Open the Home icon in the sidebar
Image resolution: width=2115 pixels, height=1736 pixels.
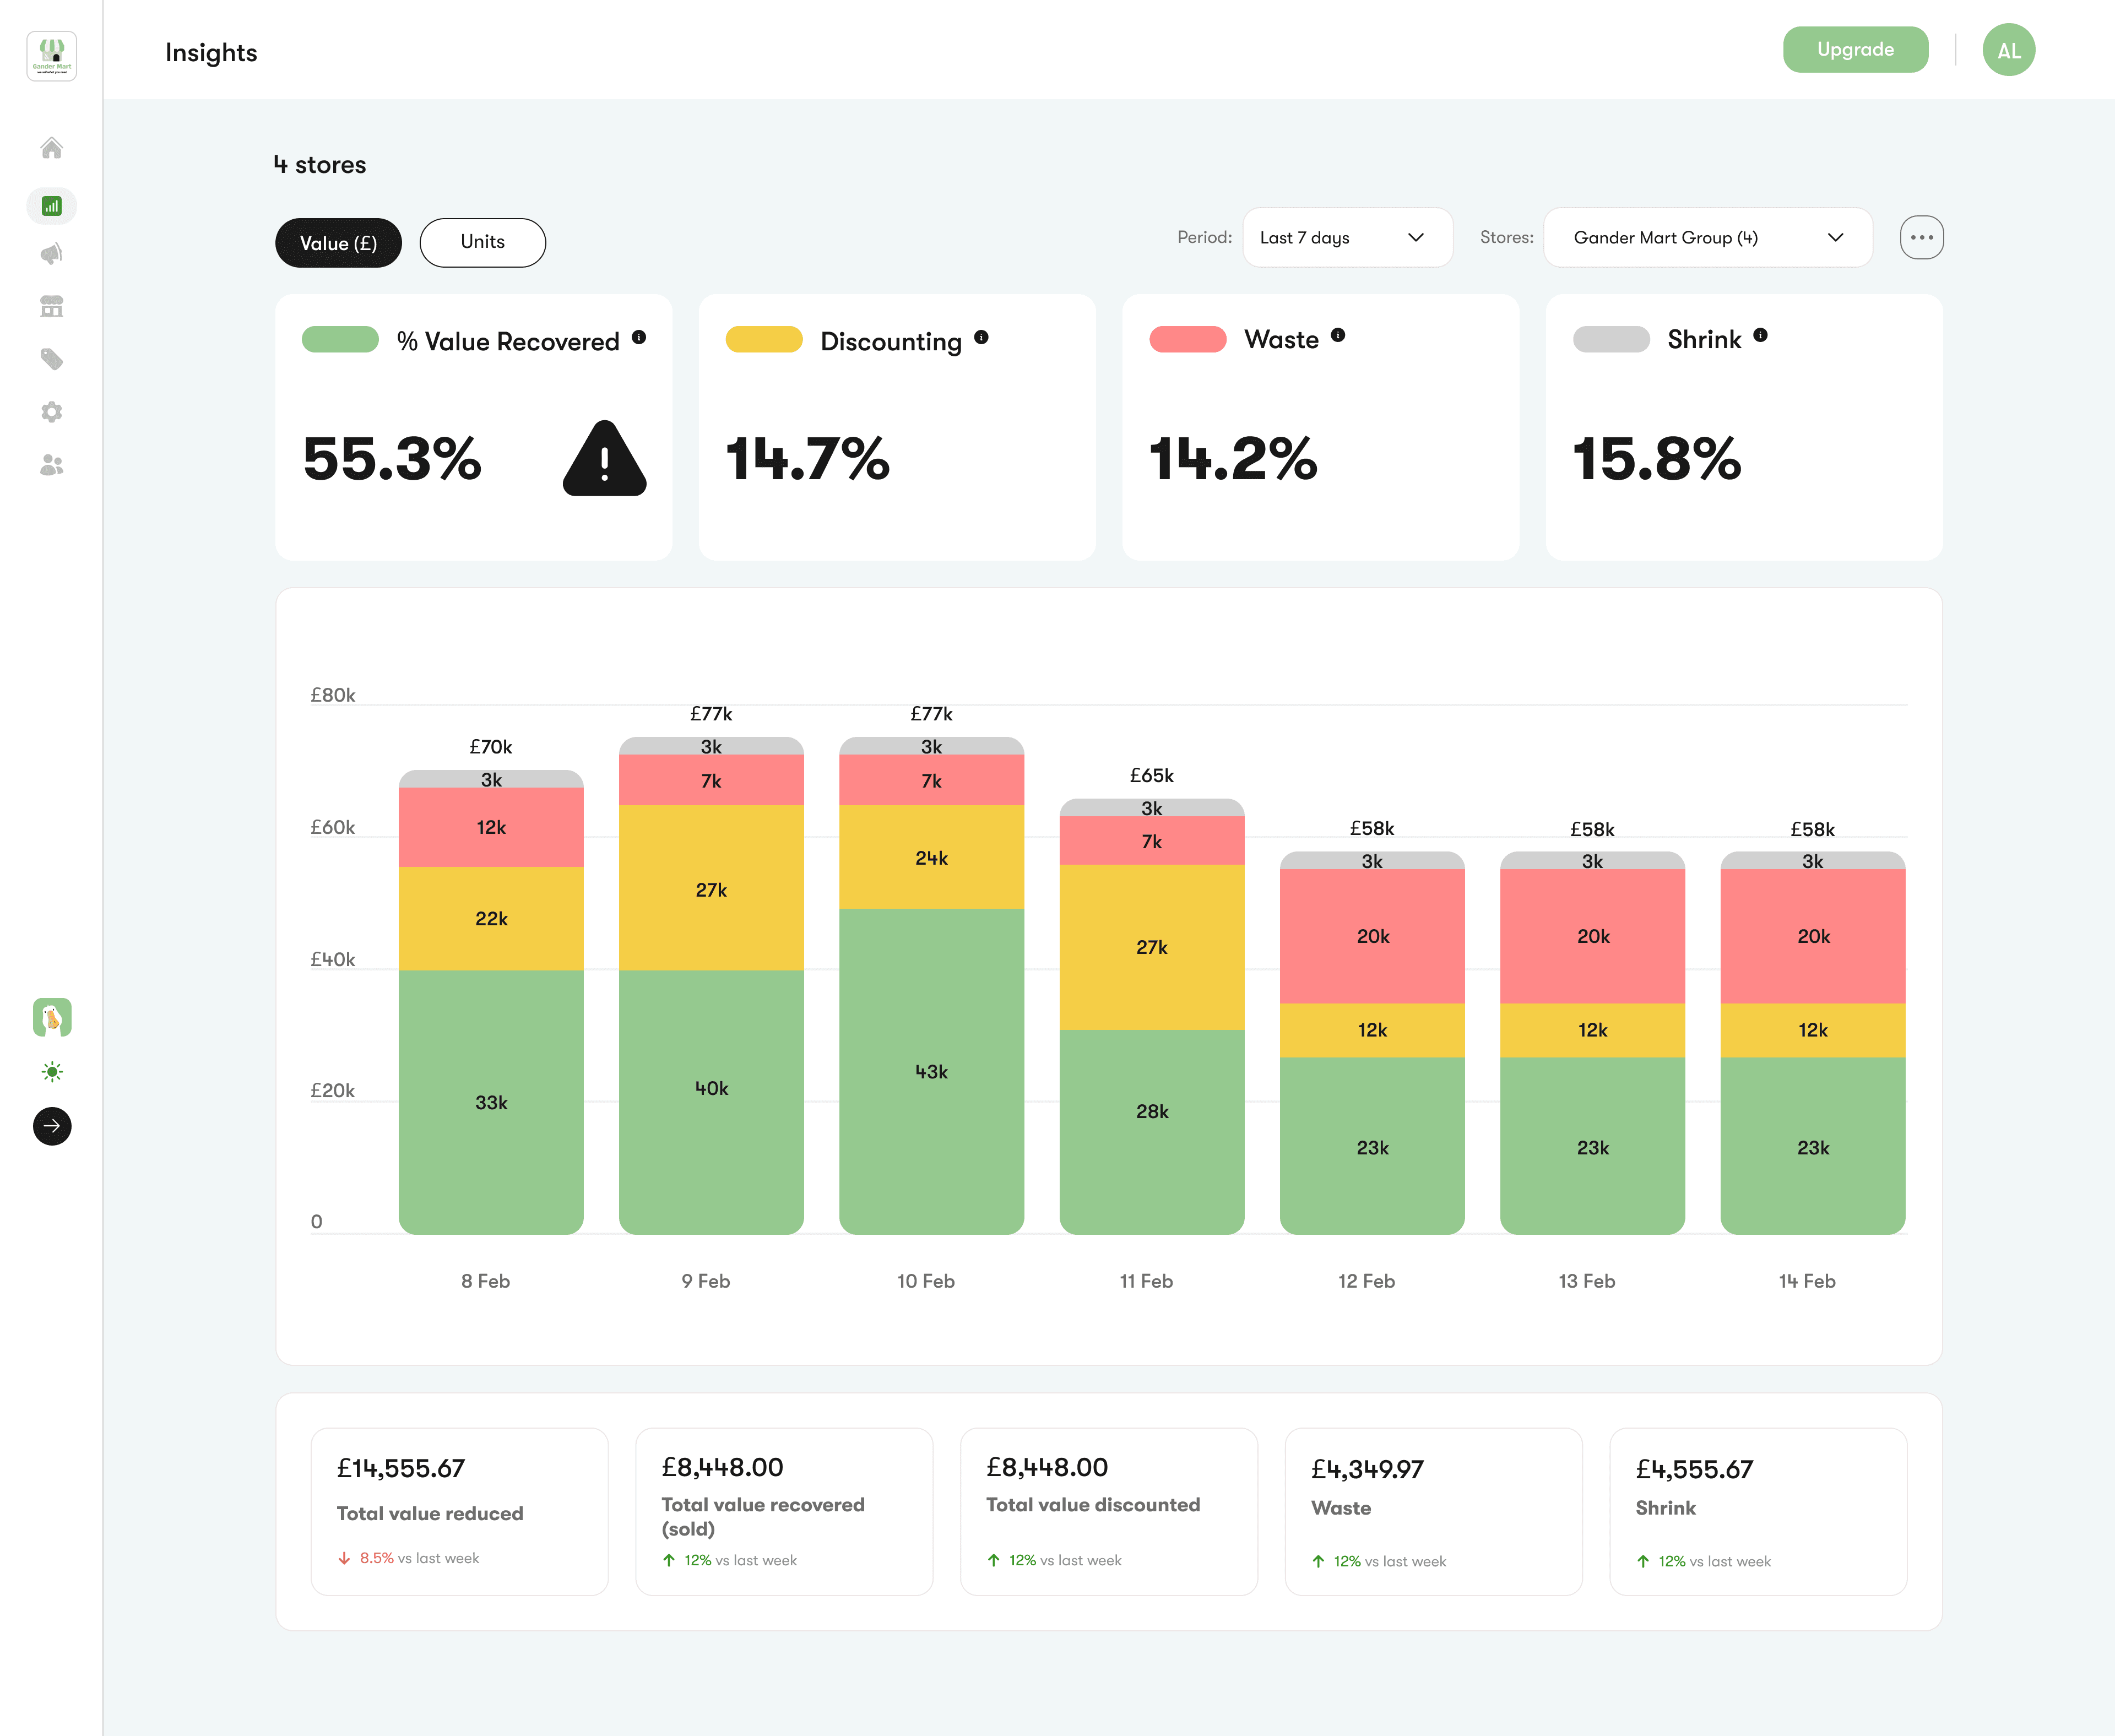pyautogui.click(x=52, y=148)
